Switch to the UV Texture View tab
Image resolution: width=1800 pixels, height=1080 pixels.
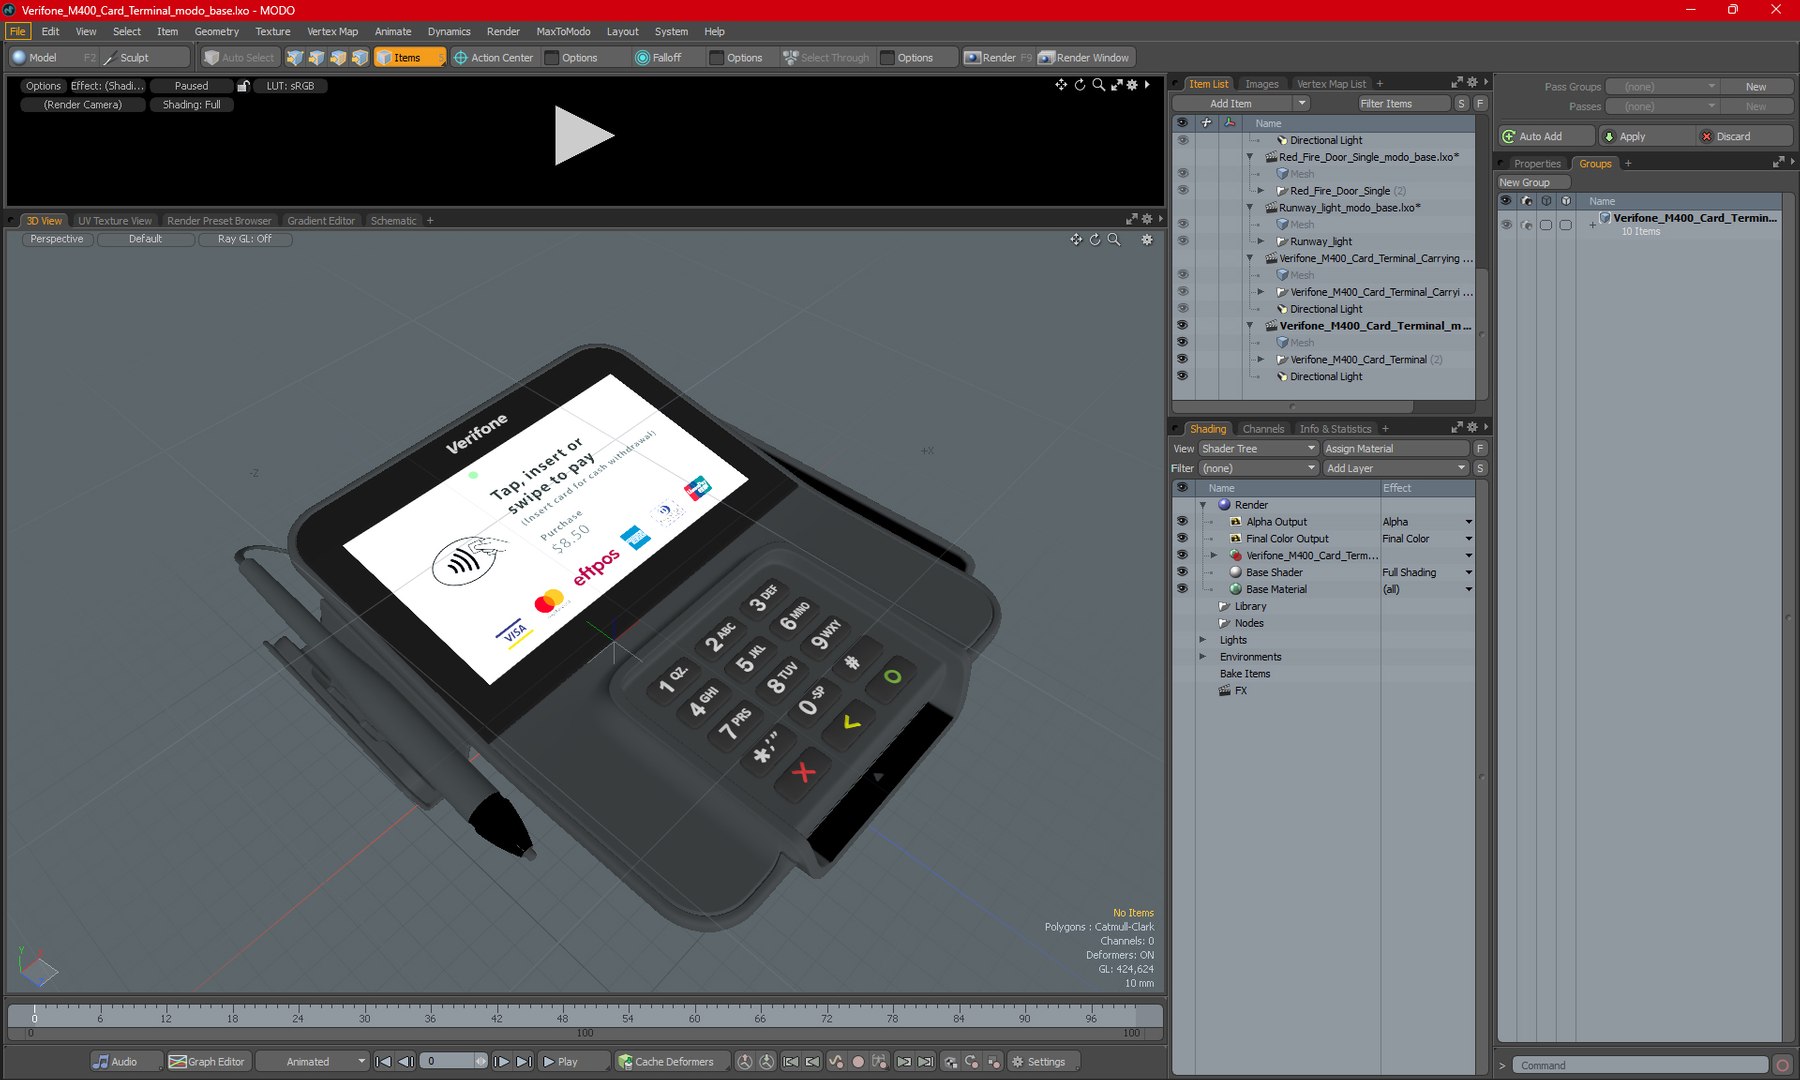coord(115,220)
